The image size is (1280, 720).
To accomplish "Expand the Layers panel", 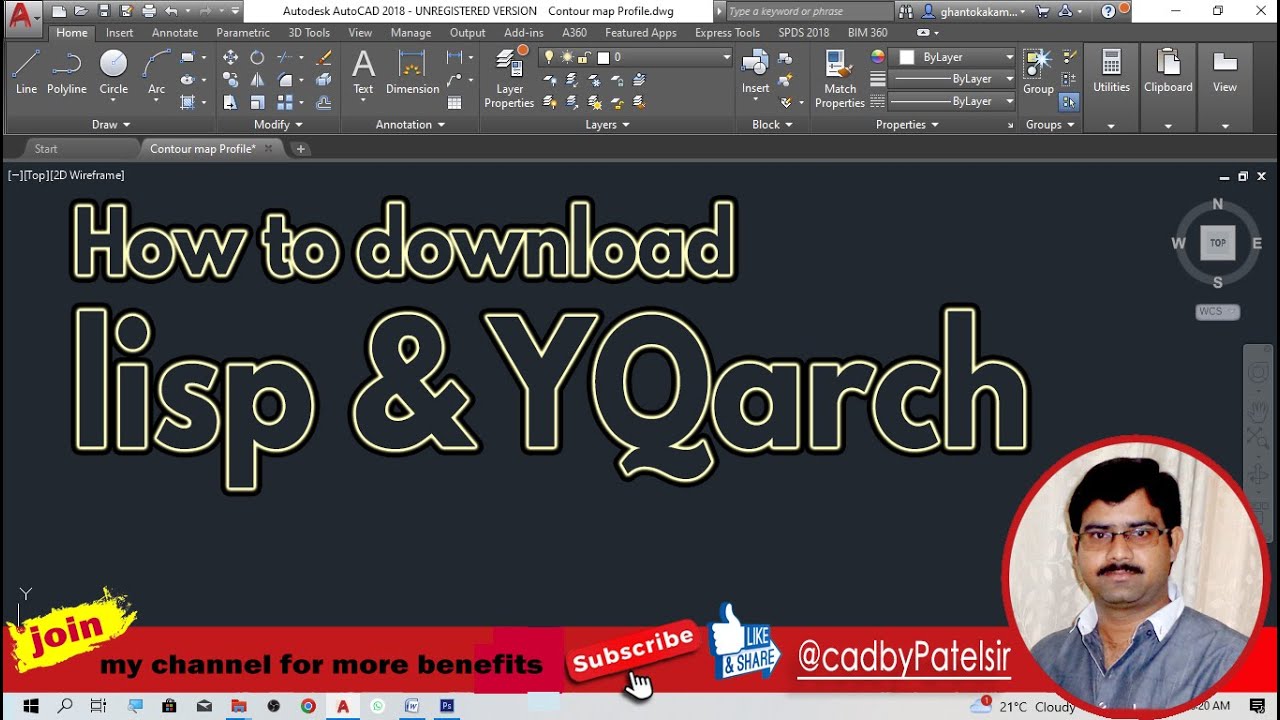I will pyautogui.click(x=607, y=124).
